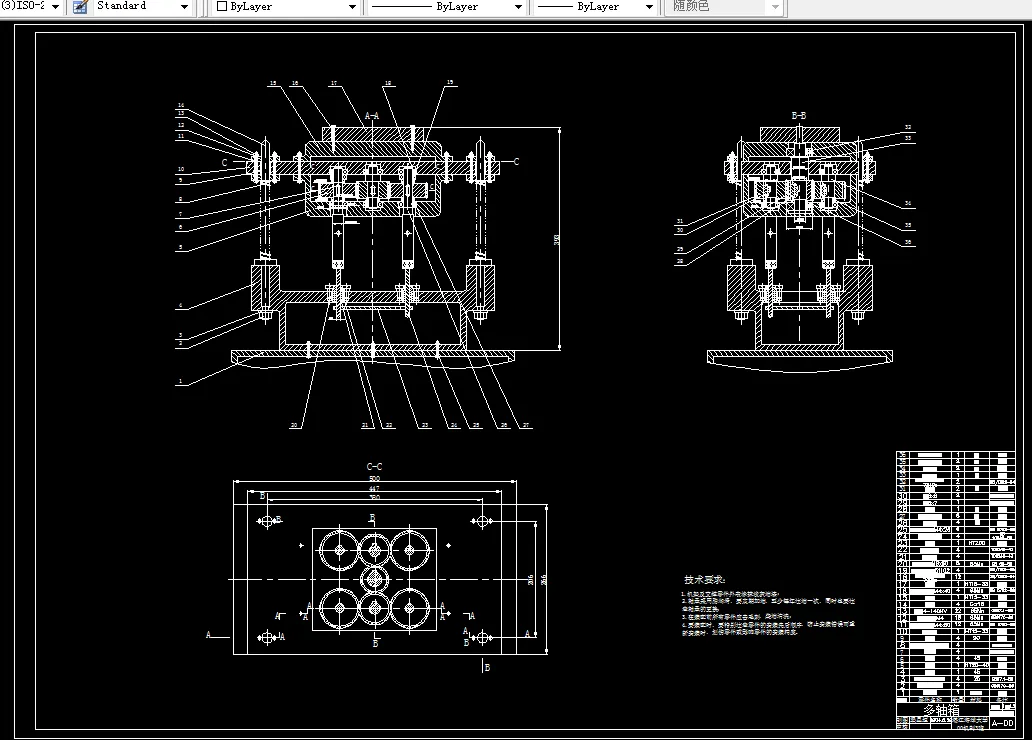Click the 500 dimension in C-C view
This screenshot has width=1032, height=740.
pyautogui.click(x=374, y=479)
